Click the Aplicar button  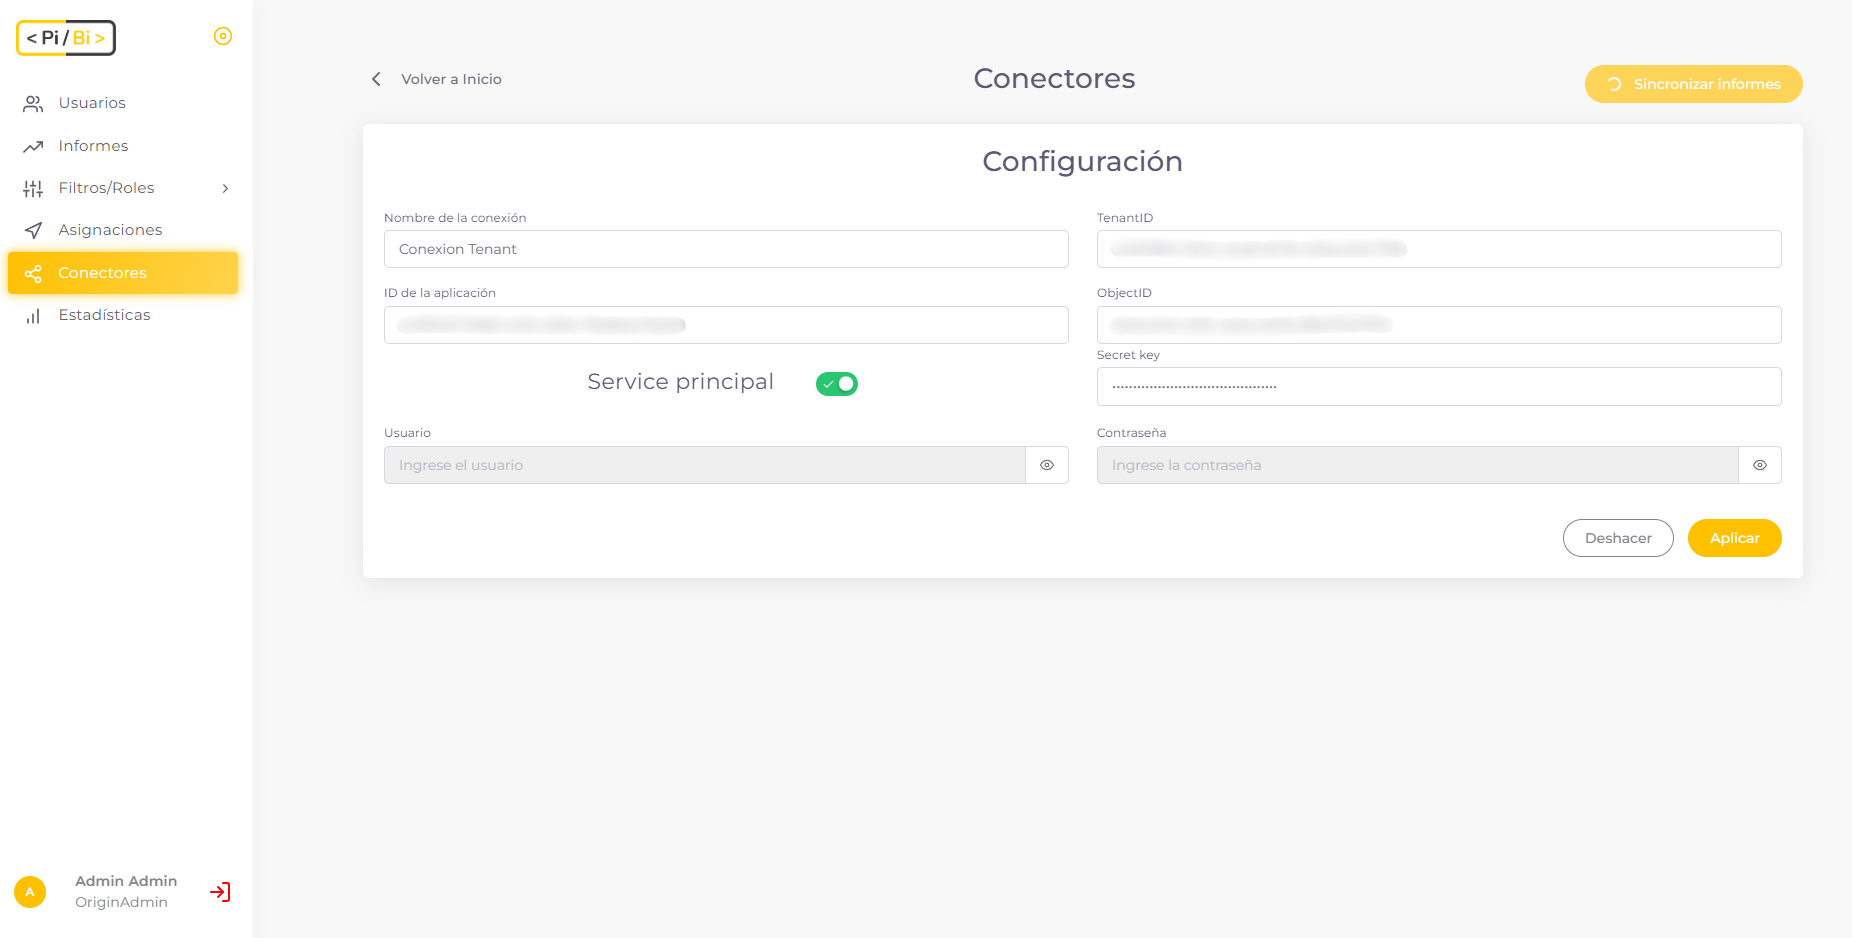coord(1734,538)
